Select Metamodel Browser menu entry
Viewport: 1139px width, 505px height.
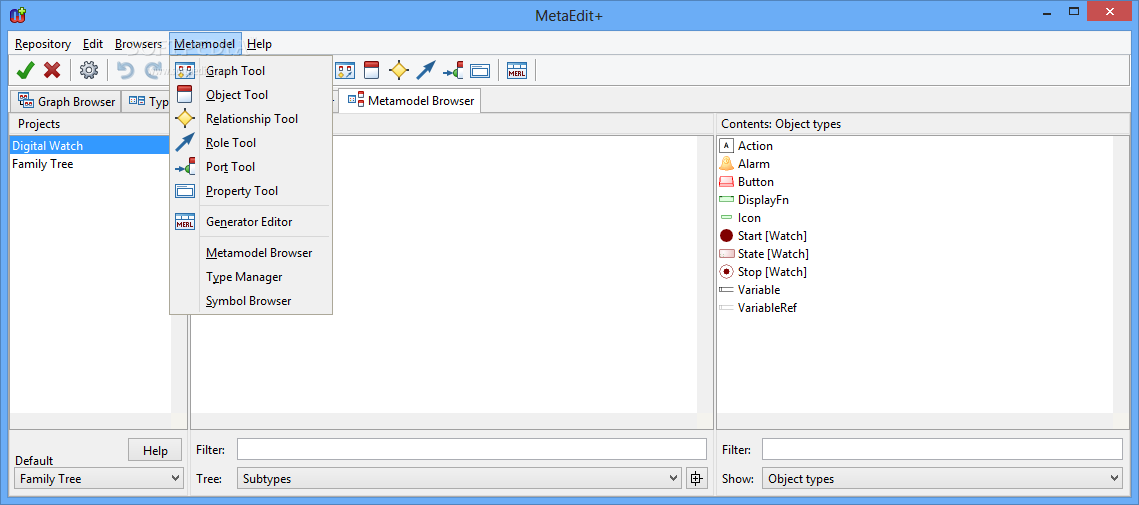click(x=251, y=253)
